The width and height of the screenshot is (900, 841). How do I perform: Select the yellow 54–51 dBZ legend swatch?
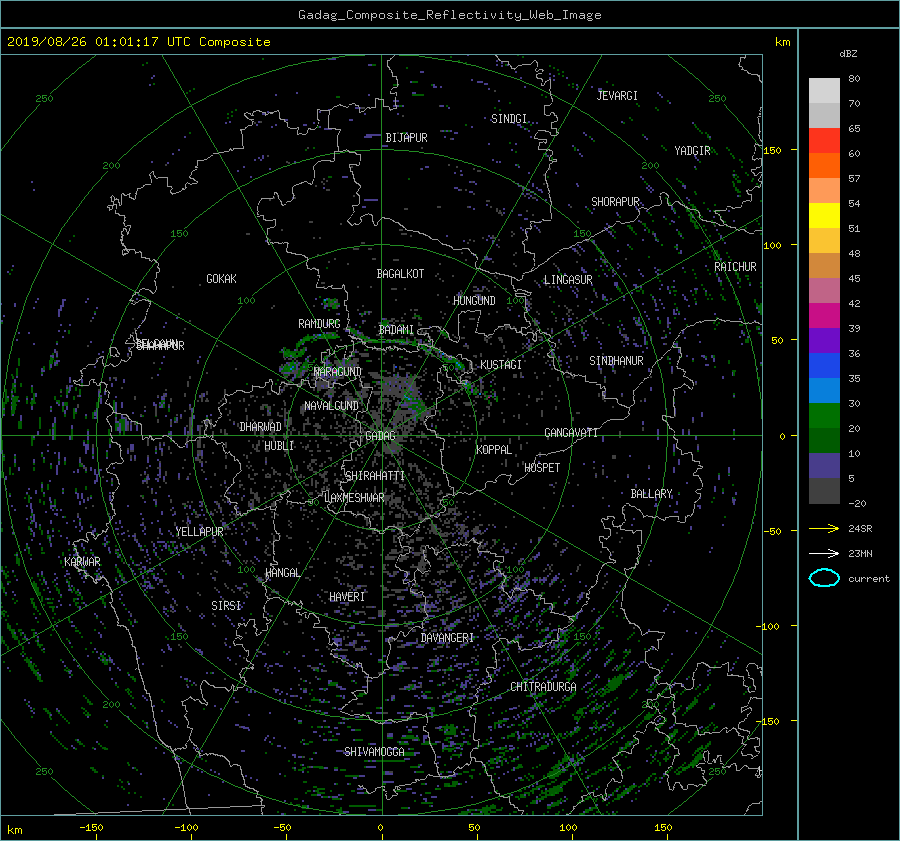[824, 215]
